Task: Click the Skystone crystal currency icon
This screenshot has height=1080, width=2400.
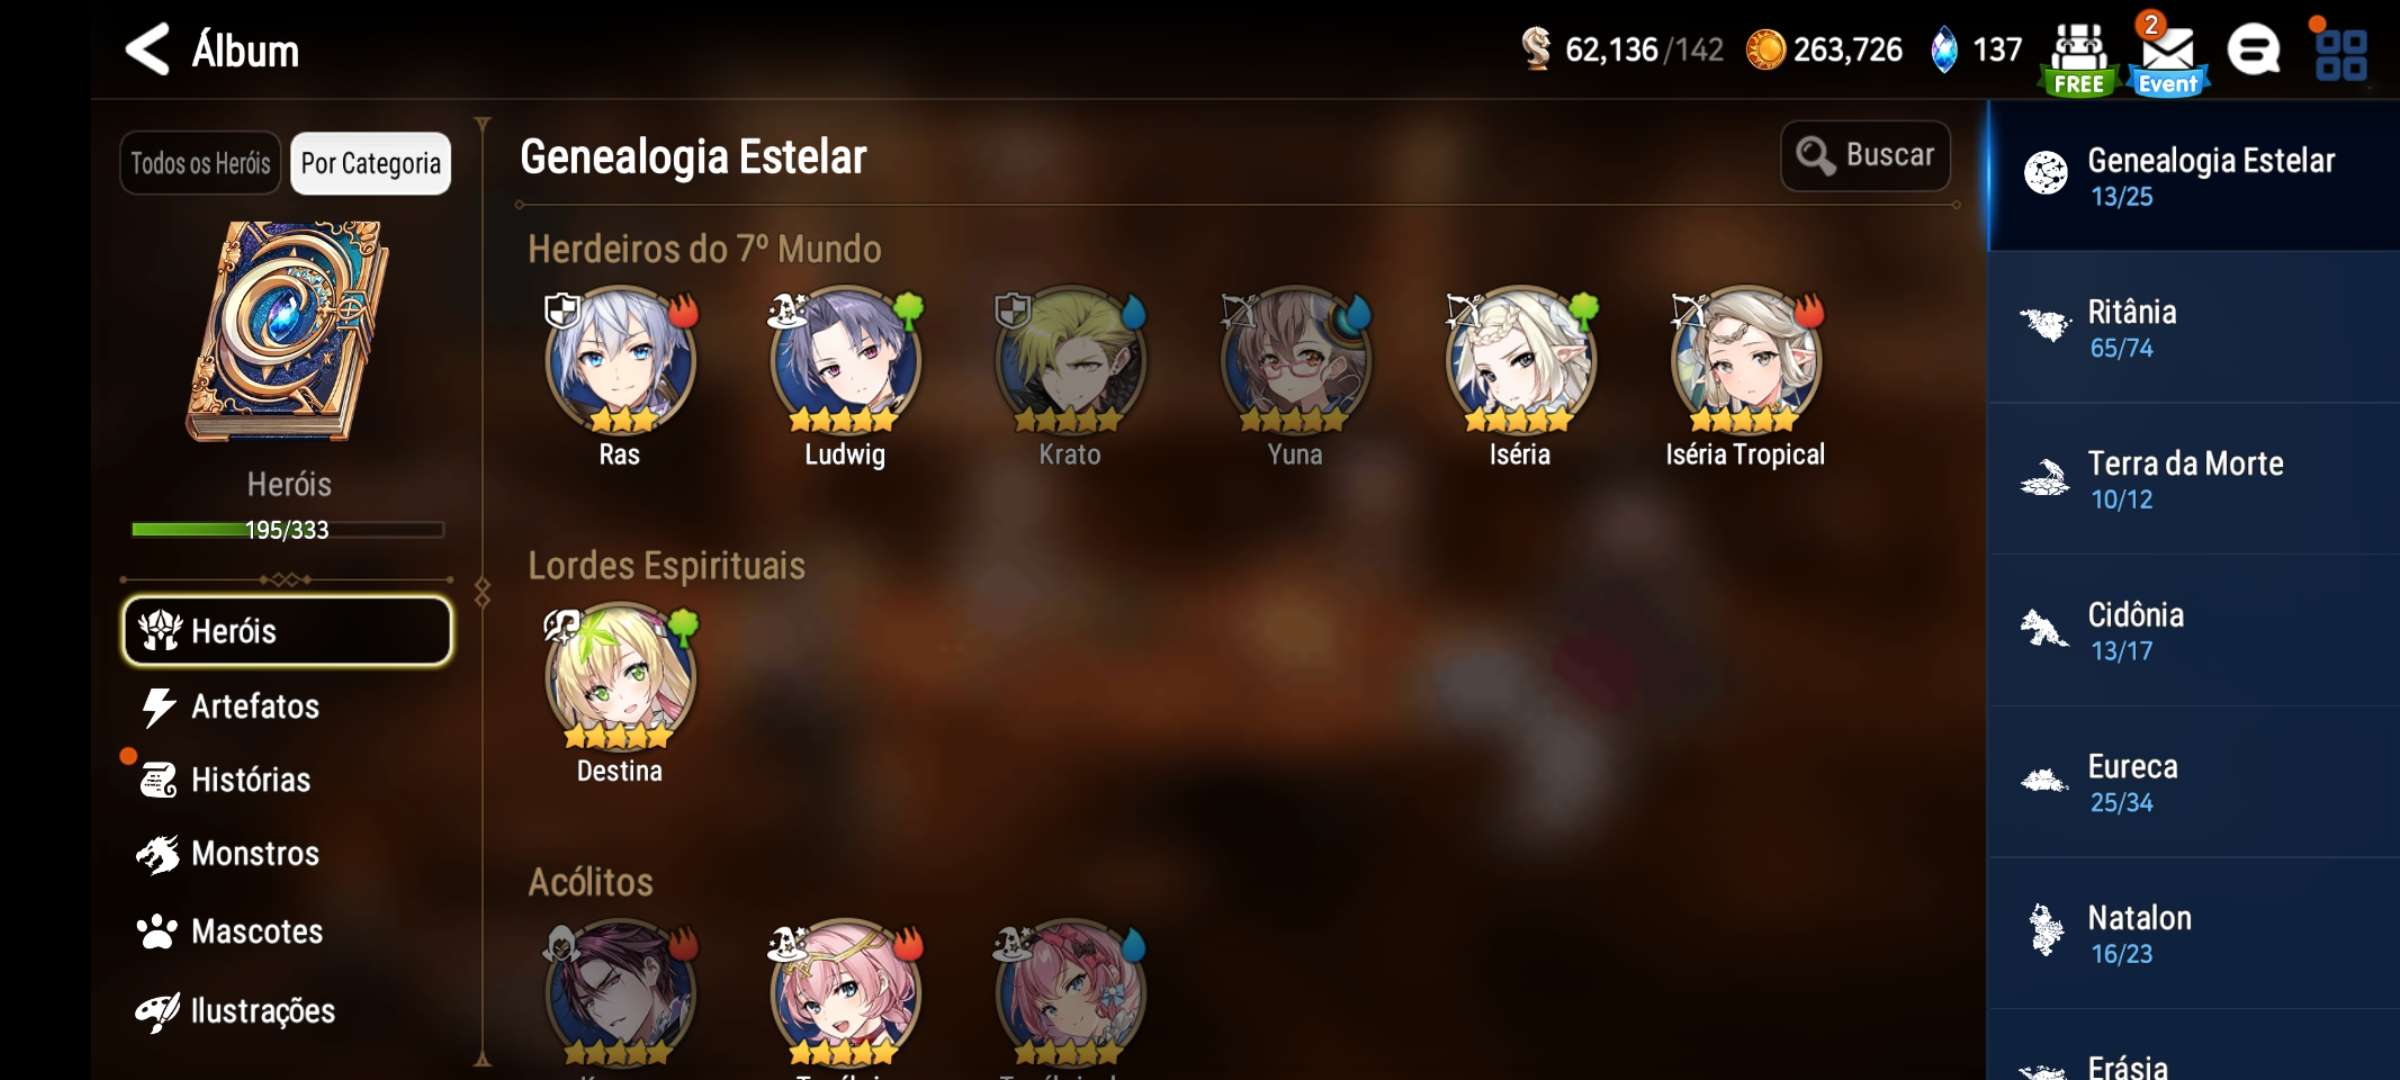Action: [1944, 49]
